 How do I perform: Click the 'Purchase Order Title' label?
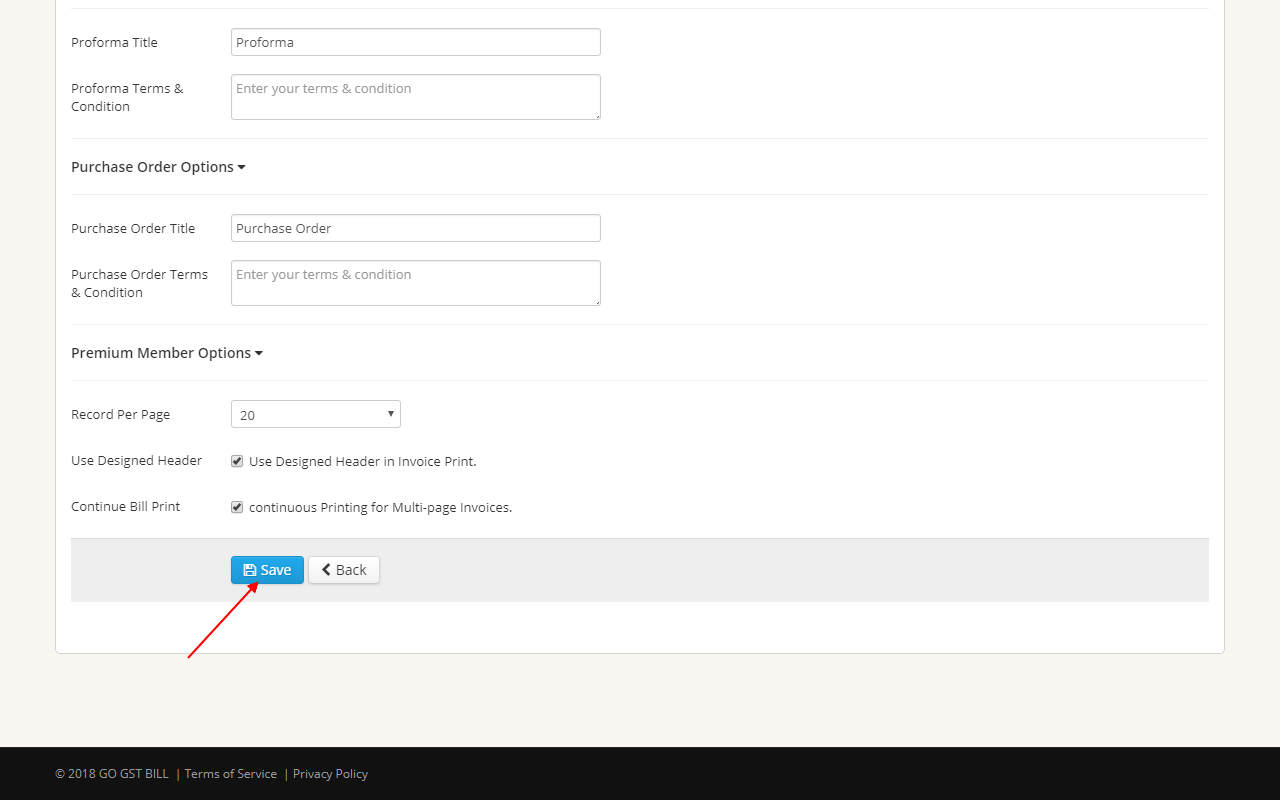(133, 228)
